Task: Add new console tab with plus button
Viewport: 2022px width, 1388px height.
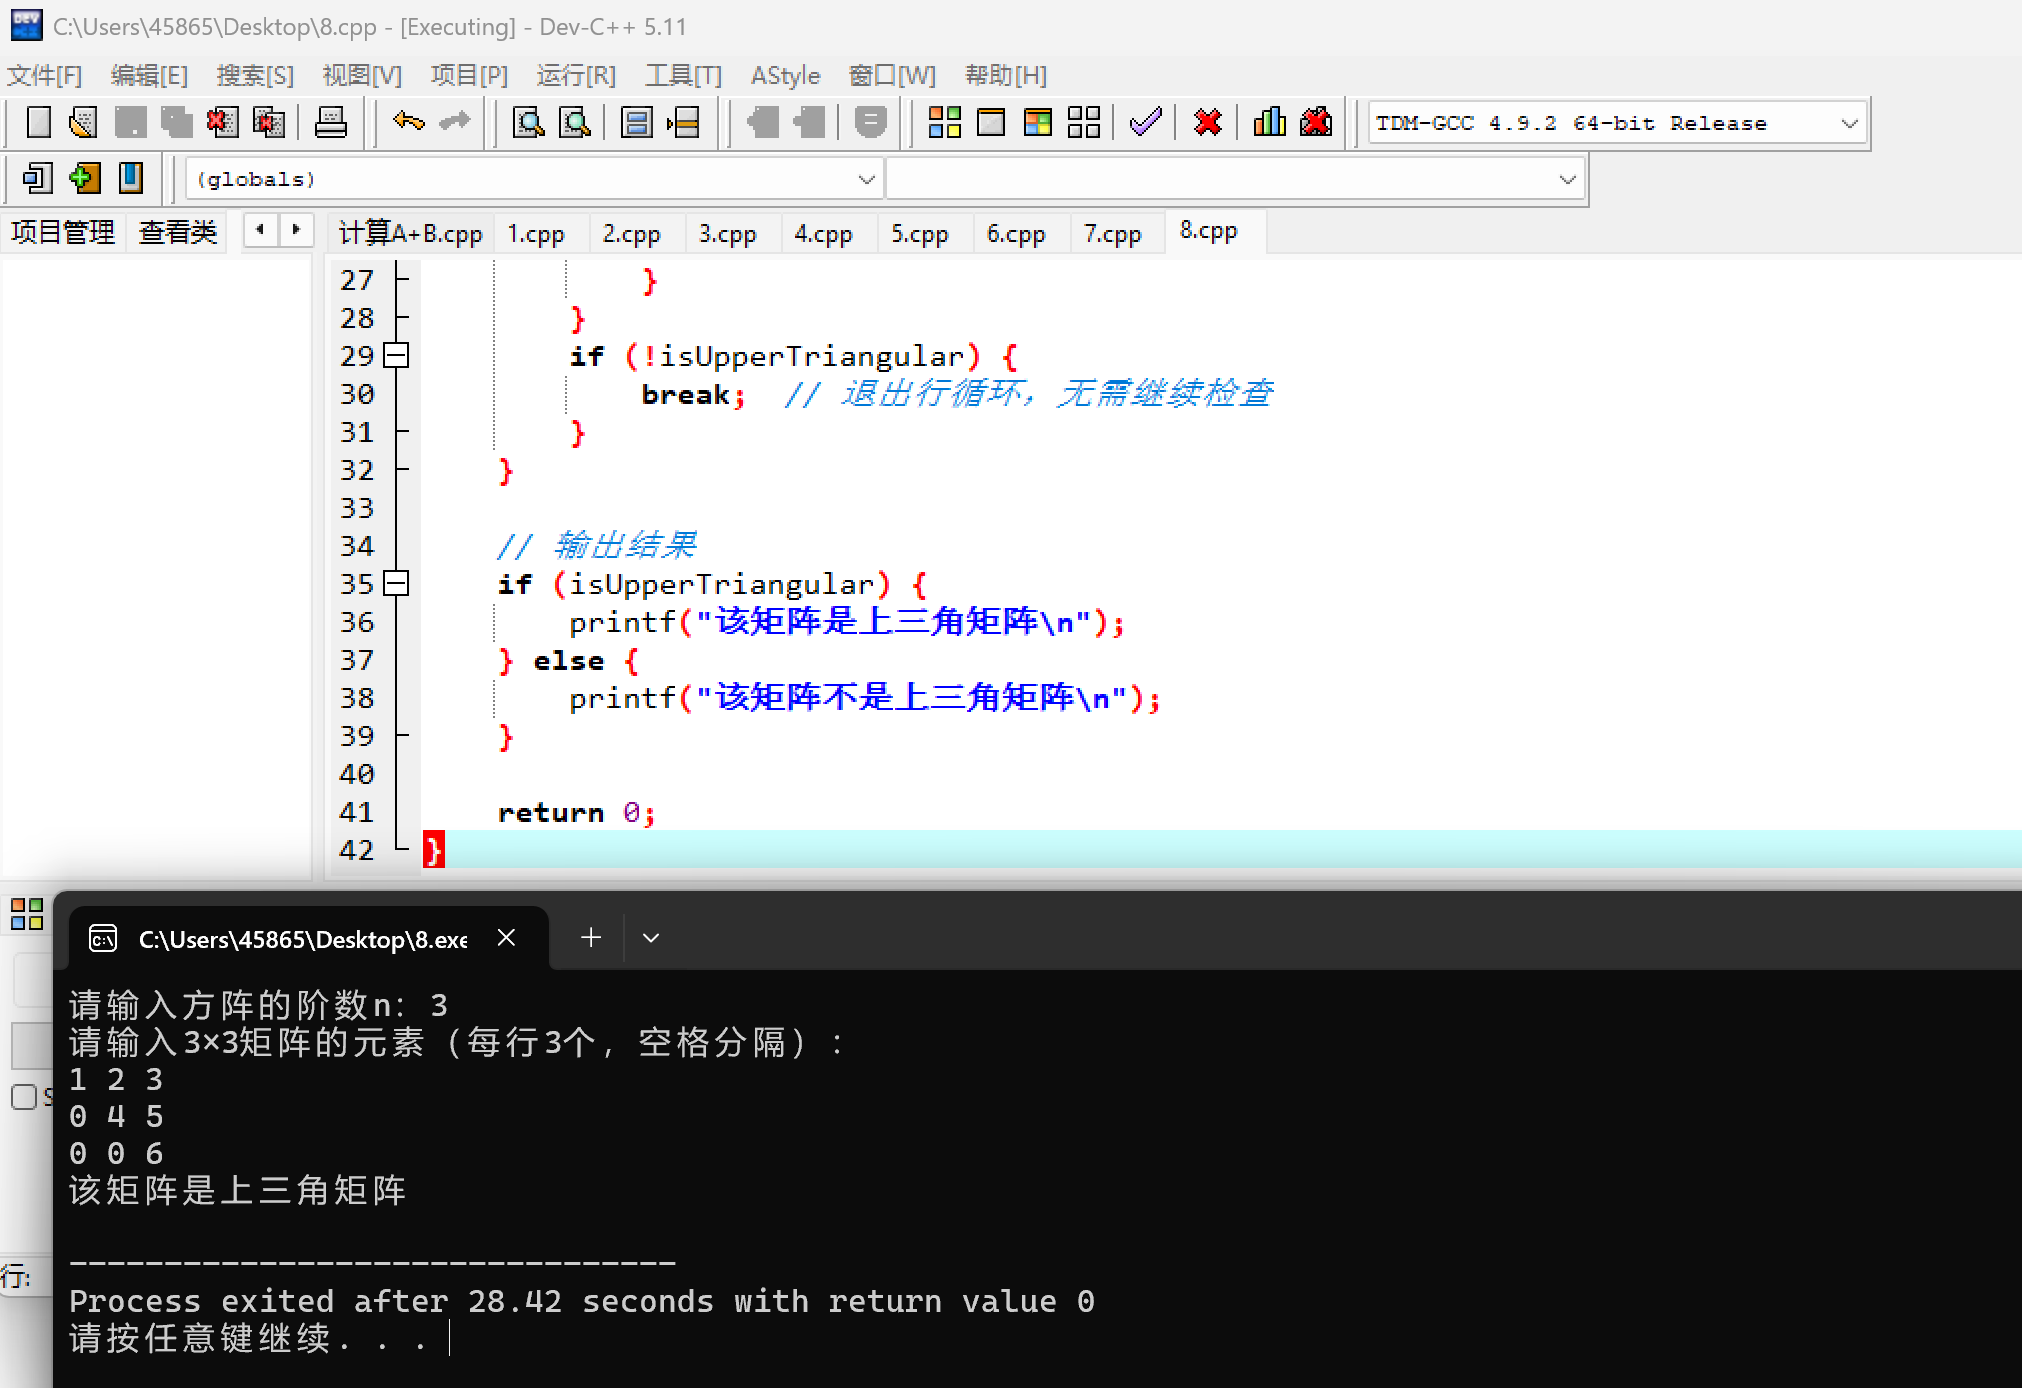Action: tap(591, 938)
